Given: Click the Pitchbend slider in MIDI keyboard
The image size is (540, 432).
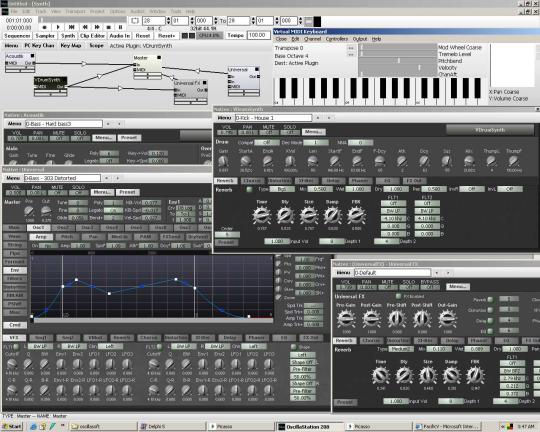Looking at the screenshot, I should coord(398,61).
